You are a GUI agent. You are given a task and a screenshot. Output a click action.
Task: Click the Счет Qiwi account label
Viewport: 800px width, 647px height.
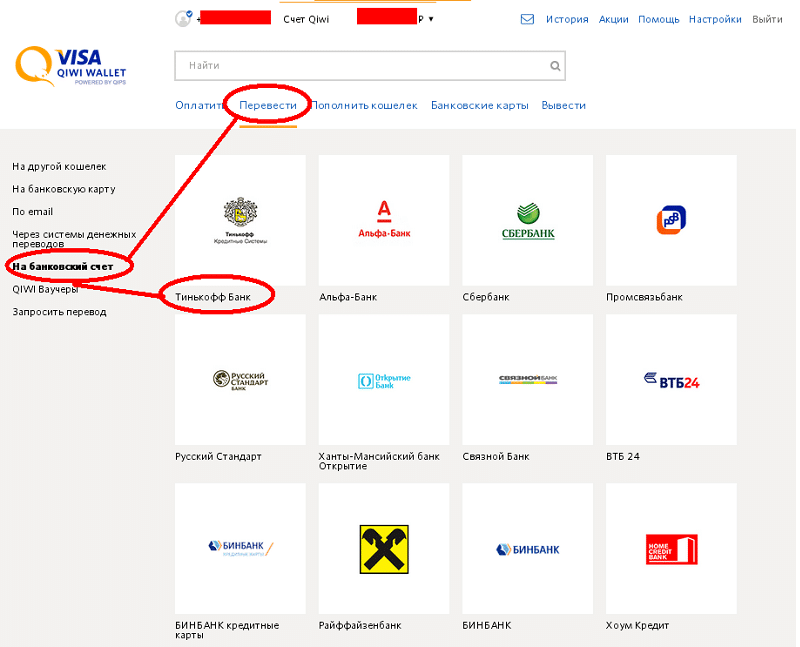click(x=306, y=19)
